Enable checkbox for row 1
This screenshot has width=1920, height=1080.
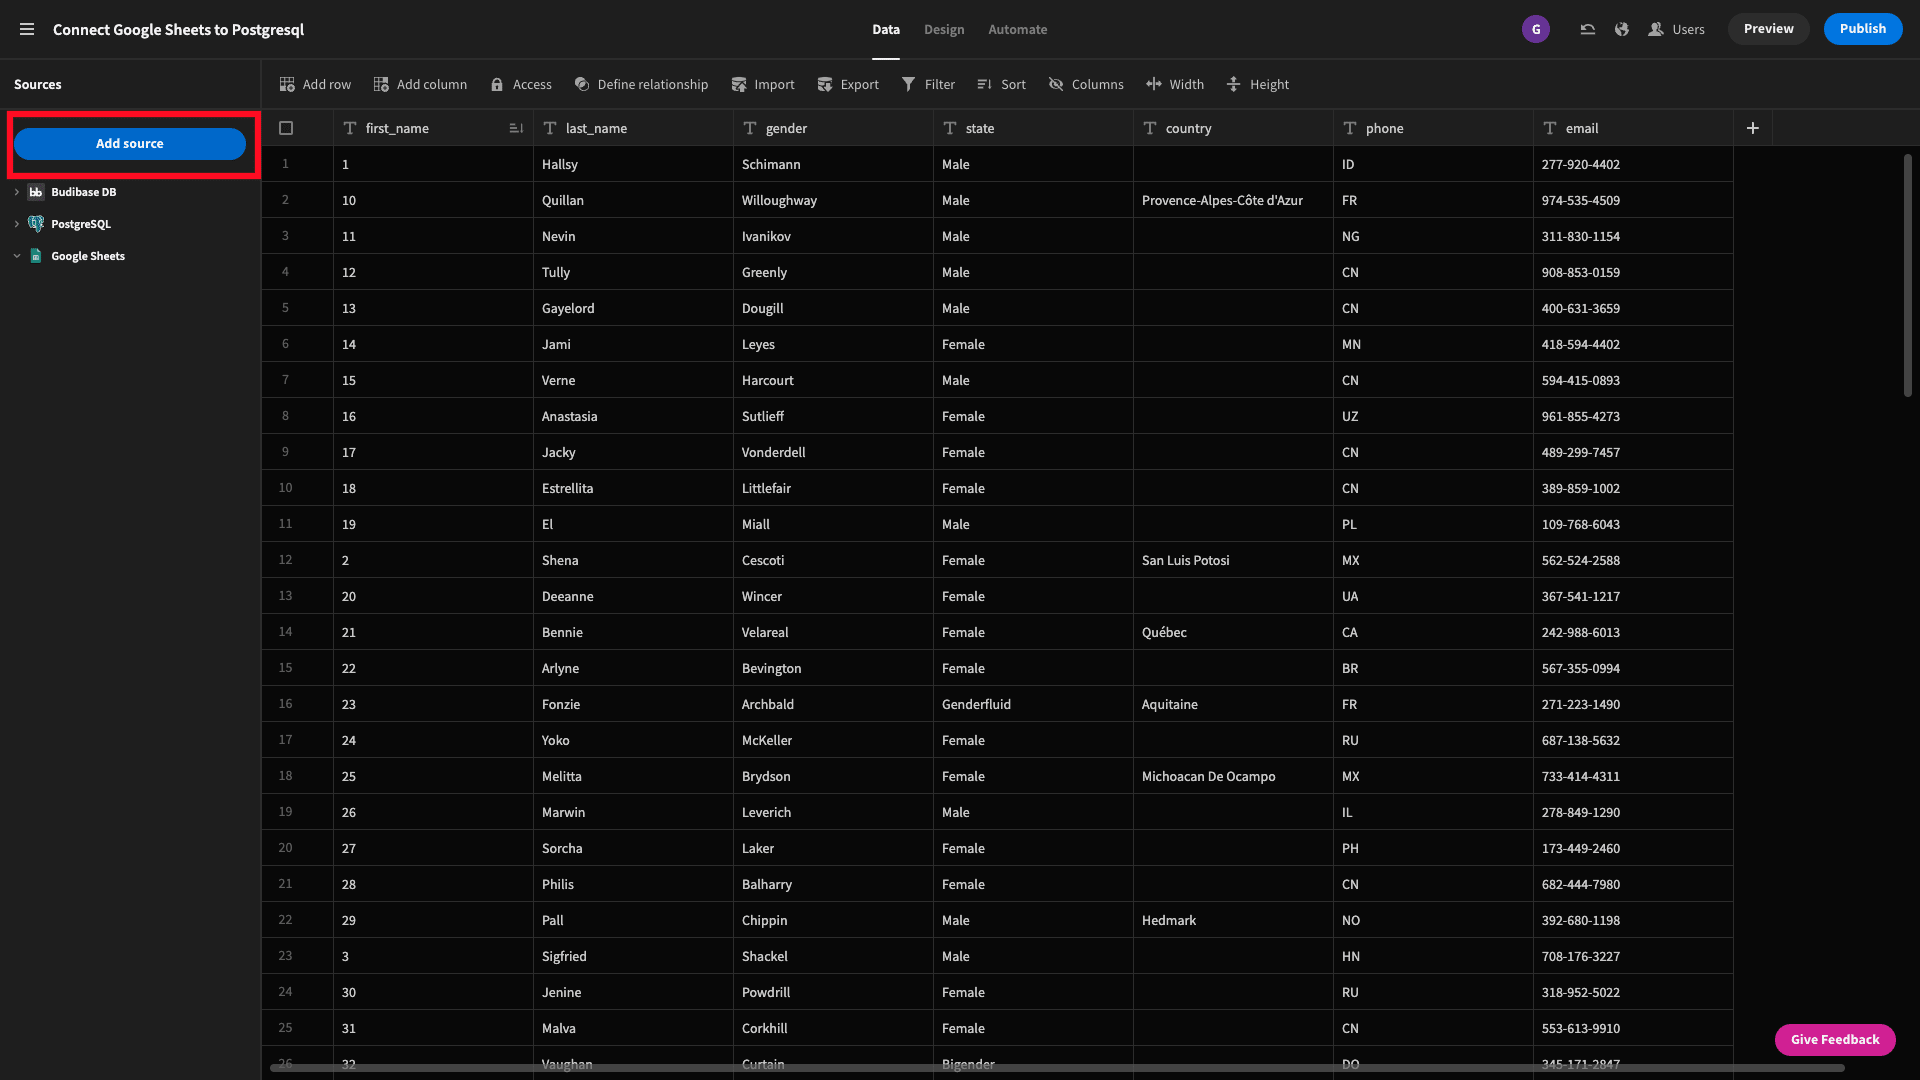[285, 164]
